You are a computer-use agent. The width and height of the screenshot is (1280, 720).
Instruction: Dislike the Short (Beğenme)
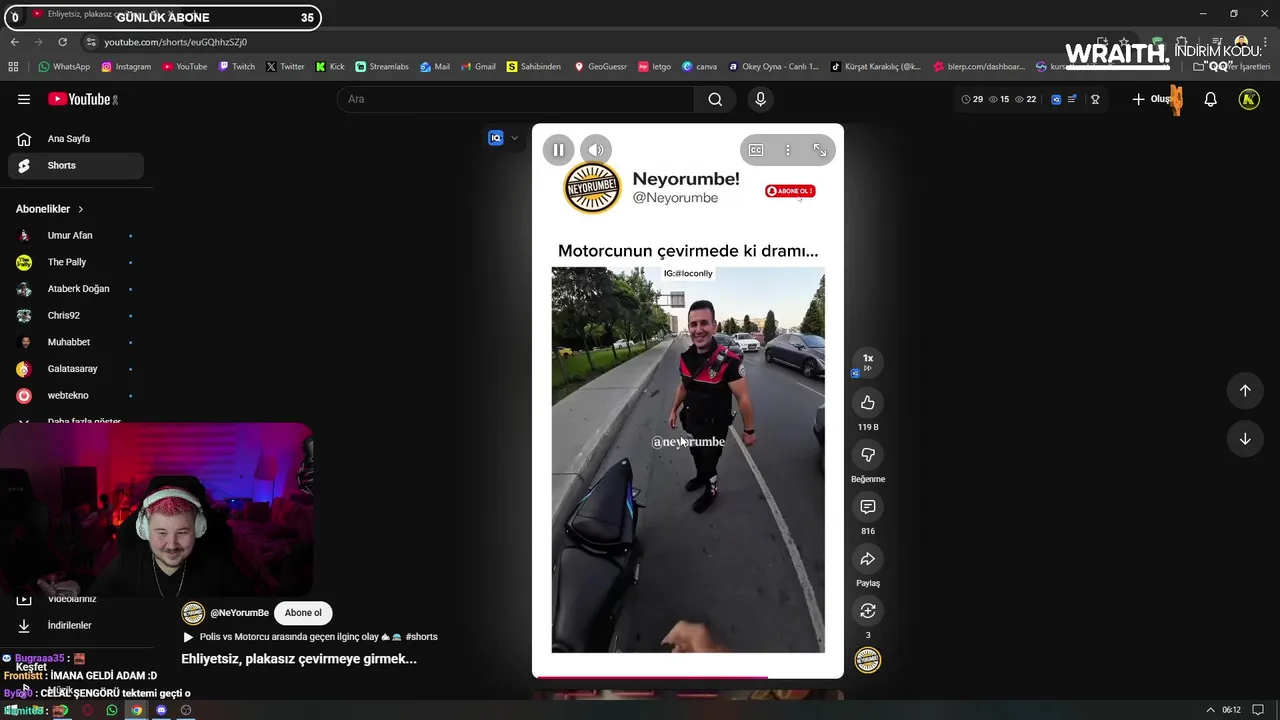tap(868, 455)
